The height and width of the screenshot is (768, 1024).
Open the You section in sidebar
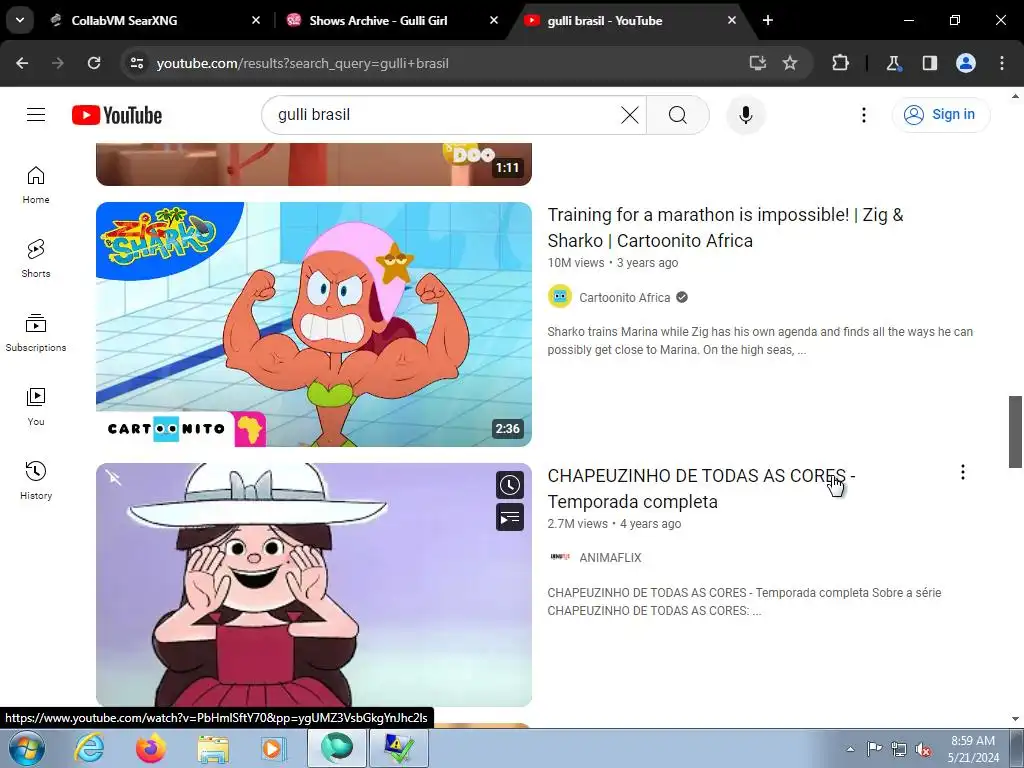tap(36, 407)
